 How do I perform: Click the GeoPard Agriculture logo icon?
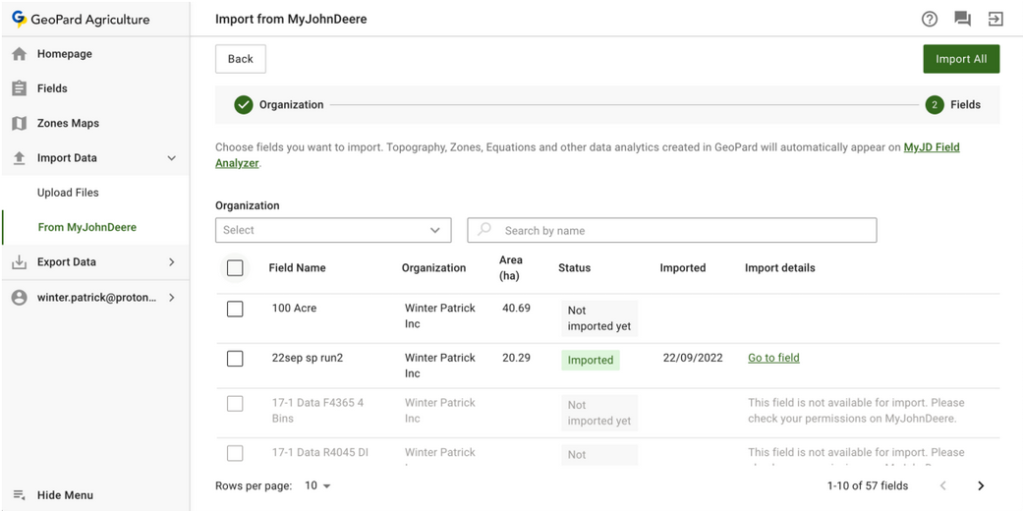tap(19, 19)
